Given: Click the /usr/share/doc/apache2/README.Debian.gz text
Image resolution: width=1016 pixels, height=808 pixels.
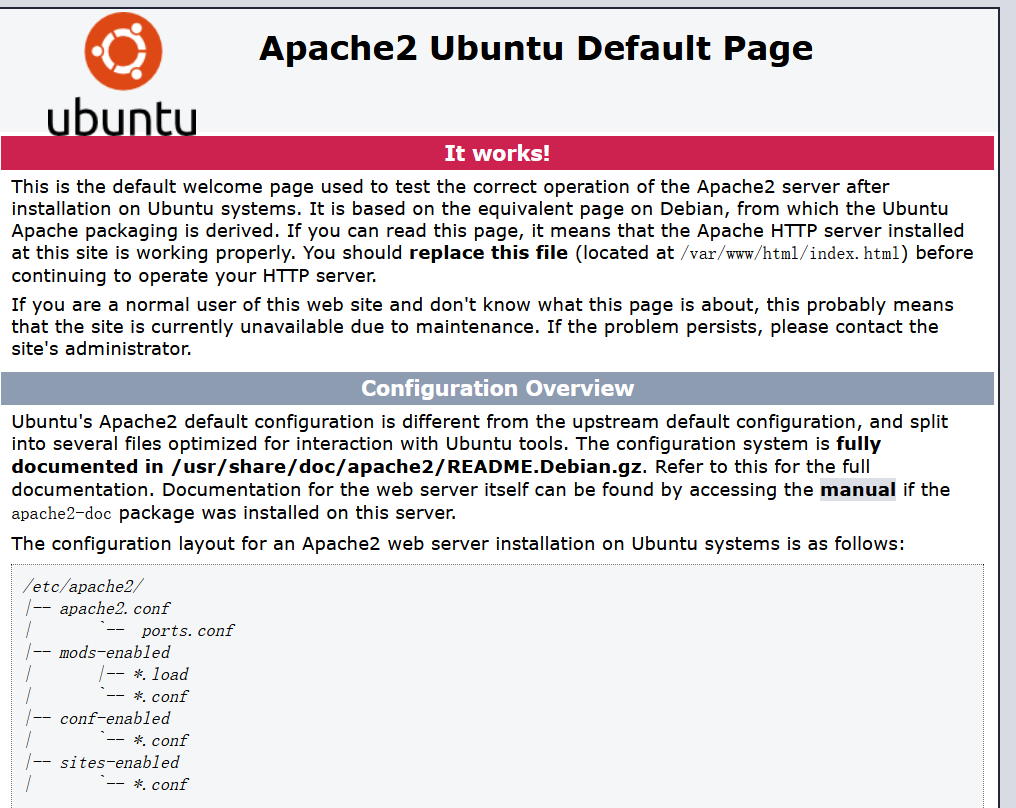Looking at the screenshot, I should [x=406, y=467].
